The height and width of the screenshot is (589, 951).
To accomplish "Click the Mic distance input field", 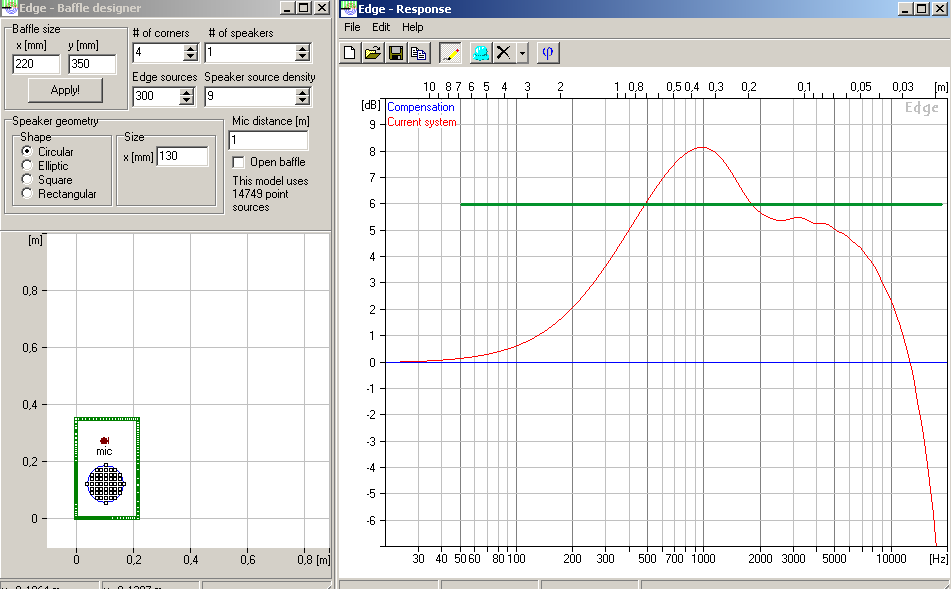I will [268, 140].
